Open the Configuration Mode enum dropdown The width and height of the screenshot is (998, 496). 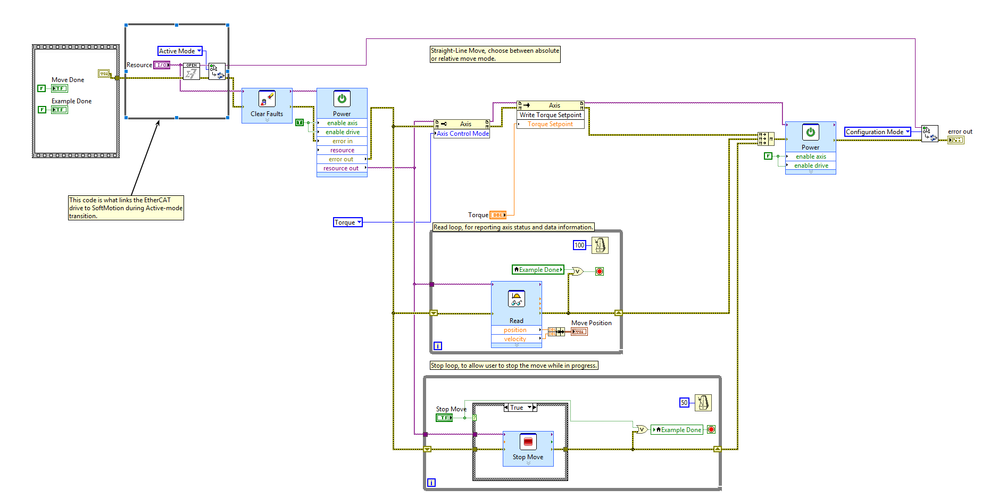click(877, 132)
